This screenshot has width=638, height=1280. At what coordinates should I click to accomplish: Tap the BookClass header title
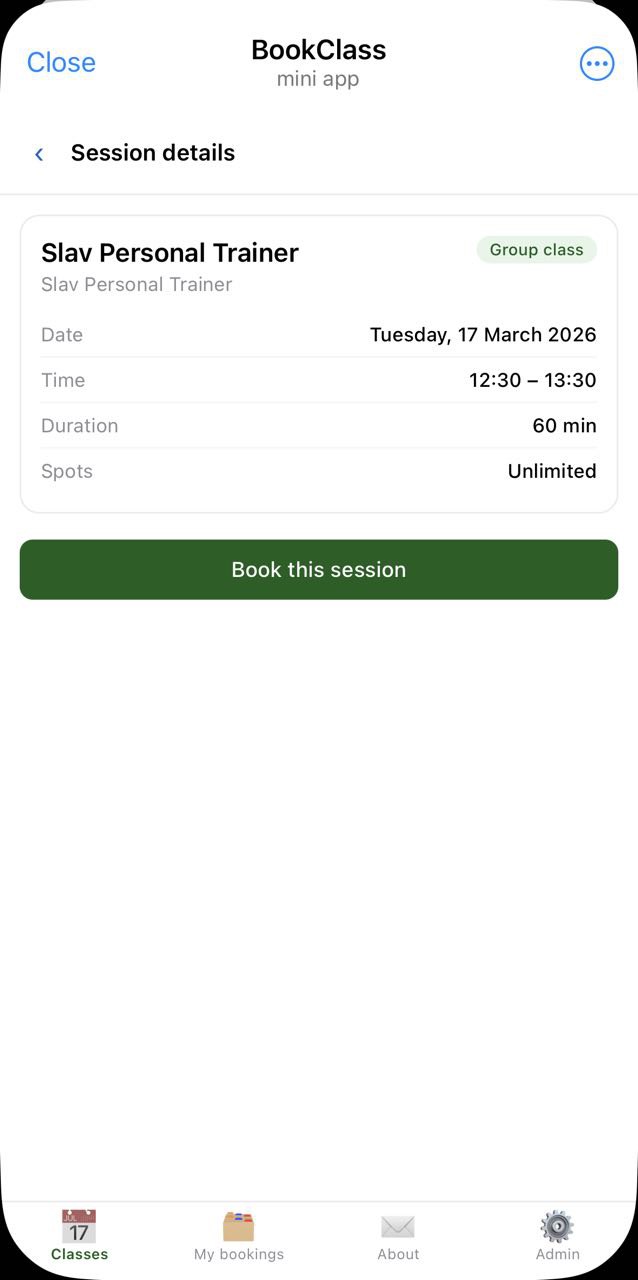318,50
